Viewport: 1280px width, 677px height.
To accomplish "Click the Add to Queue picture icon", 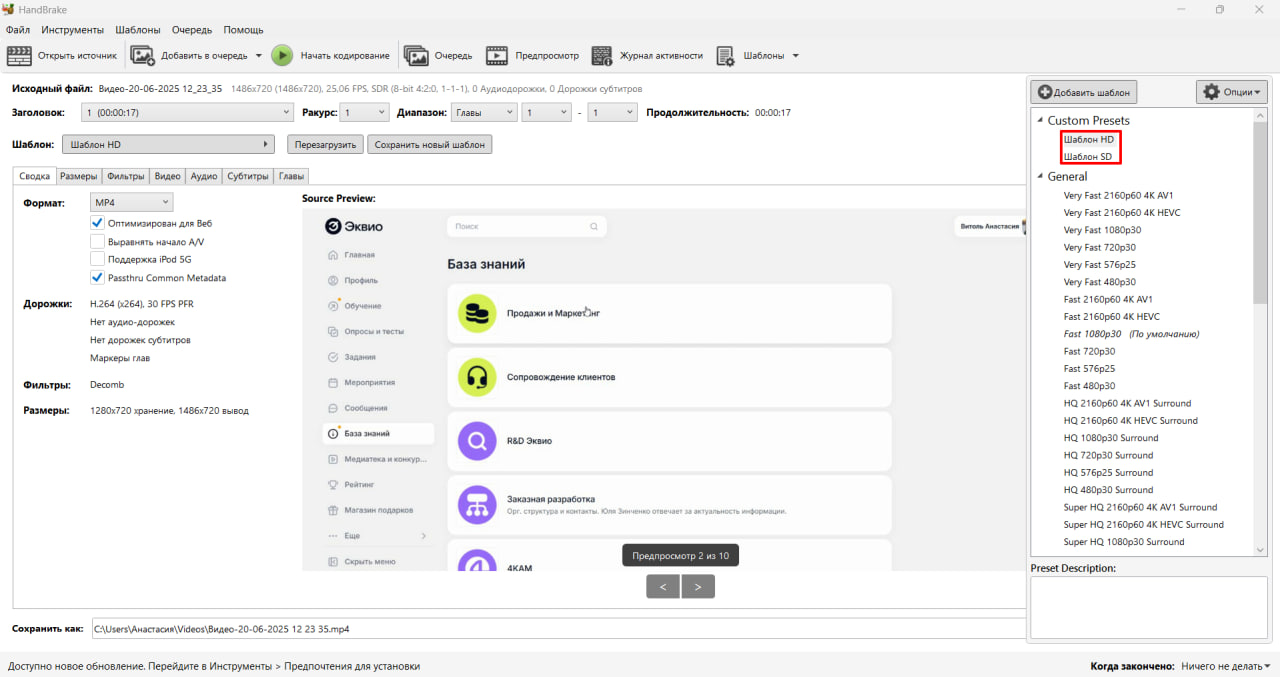I will 143,56.
